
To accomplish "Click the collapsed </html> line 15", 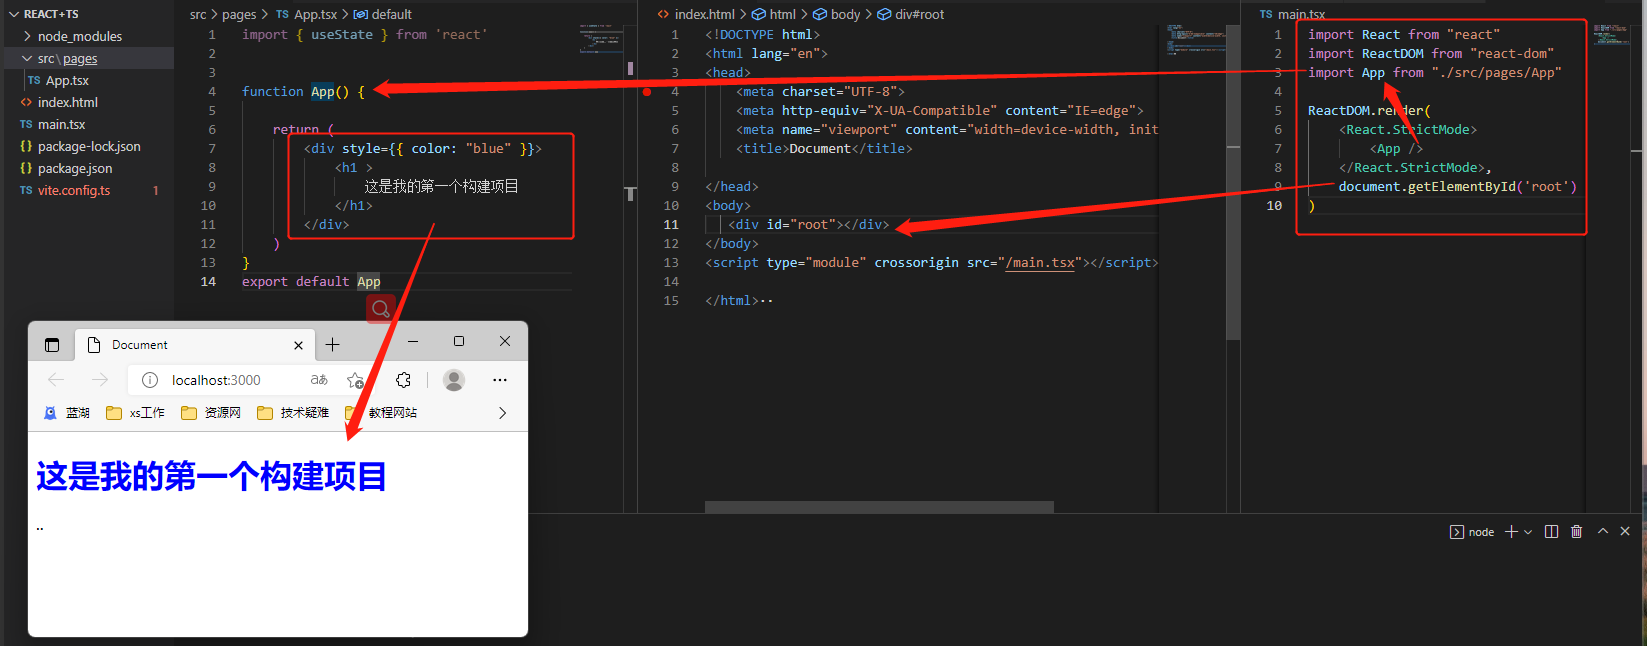I will (738, 301).
